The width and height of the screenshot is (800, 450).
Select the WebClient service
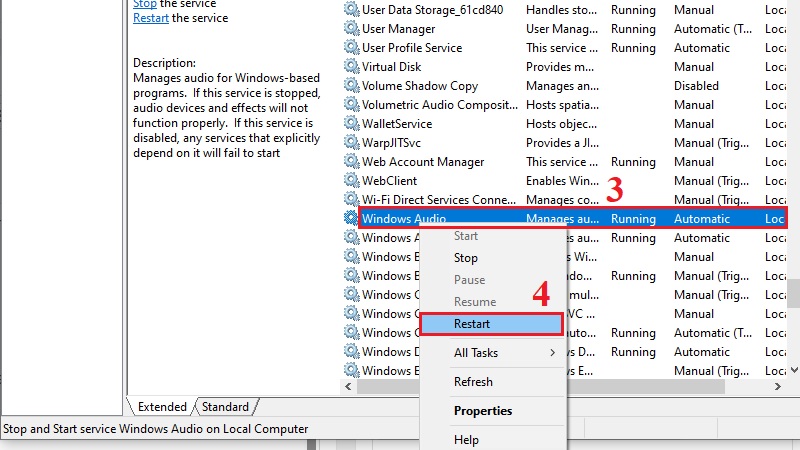pyautogui.click(x=389, y=181)
